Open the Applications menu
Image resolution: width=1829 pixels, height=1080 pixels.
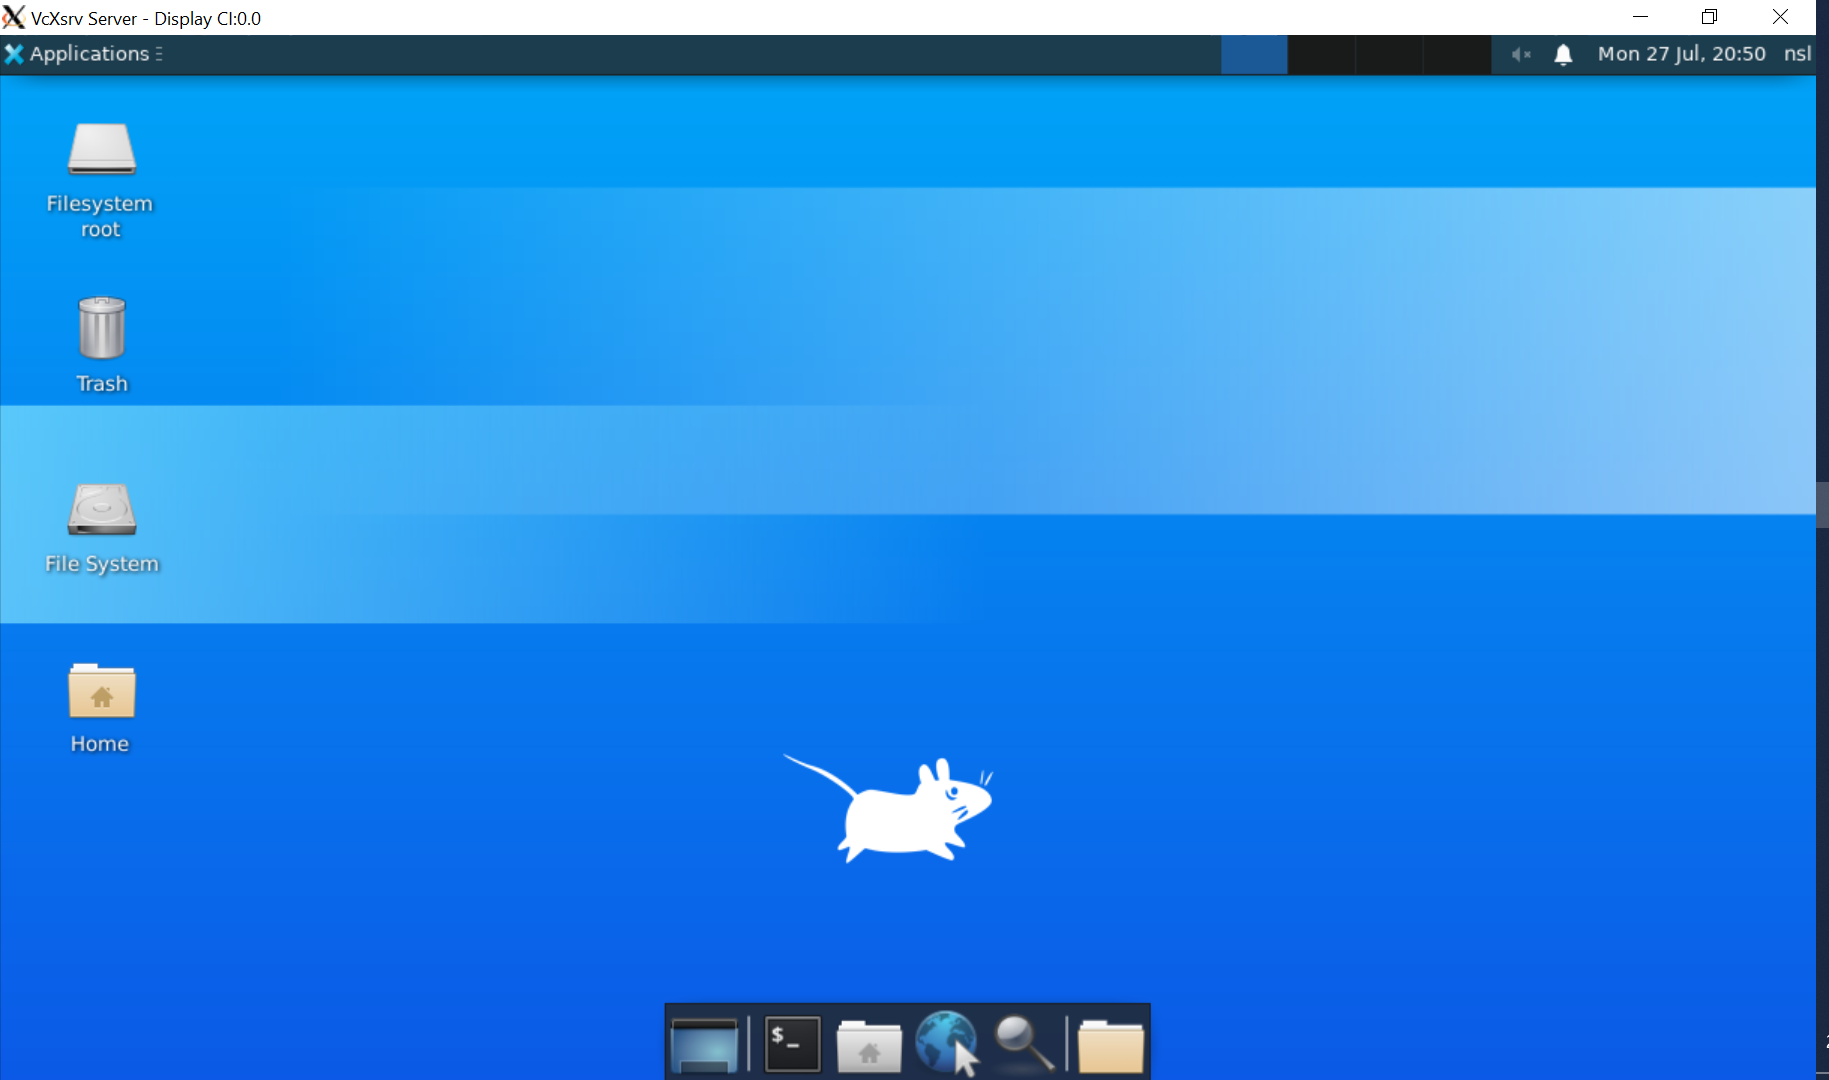(x=90, y=54)
